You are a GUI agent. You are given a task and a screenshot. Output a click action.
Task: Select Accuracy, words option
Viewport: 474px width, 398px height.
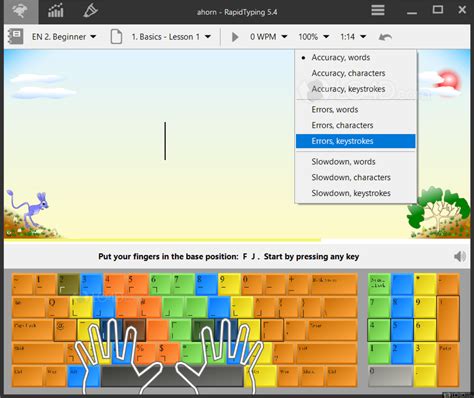coord(356,57)
